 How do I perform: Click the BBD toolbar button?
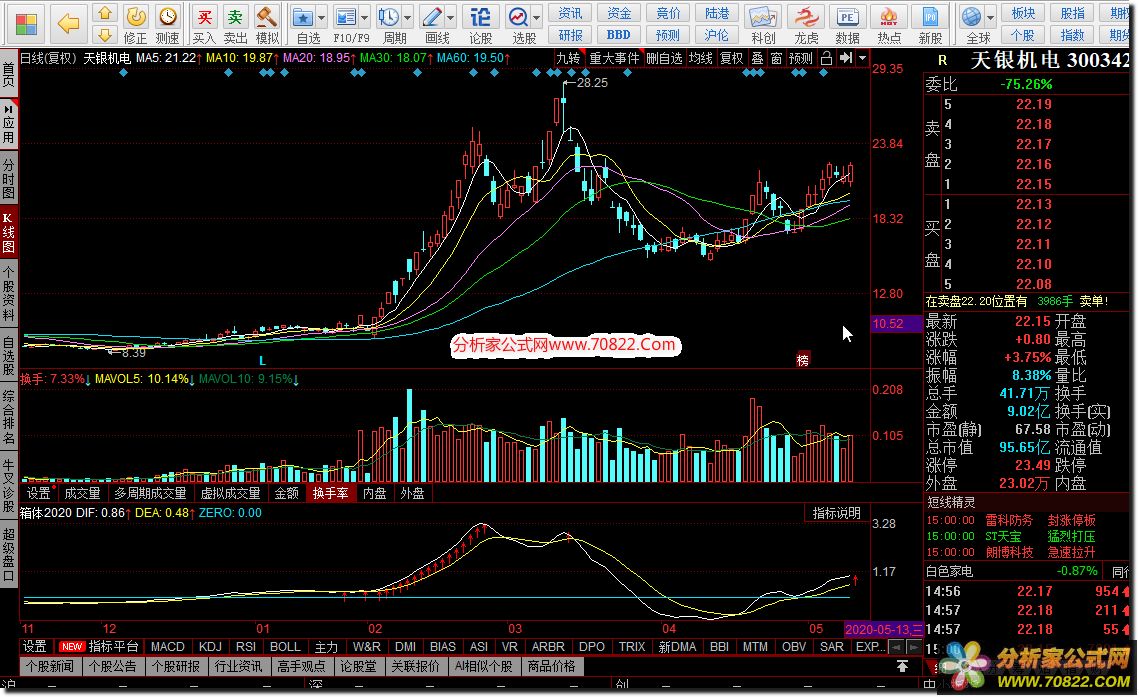(619, 34)
